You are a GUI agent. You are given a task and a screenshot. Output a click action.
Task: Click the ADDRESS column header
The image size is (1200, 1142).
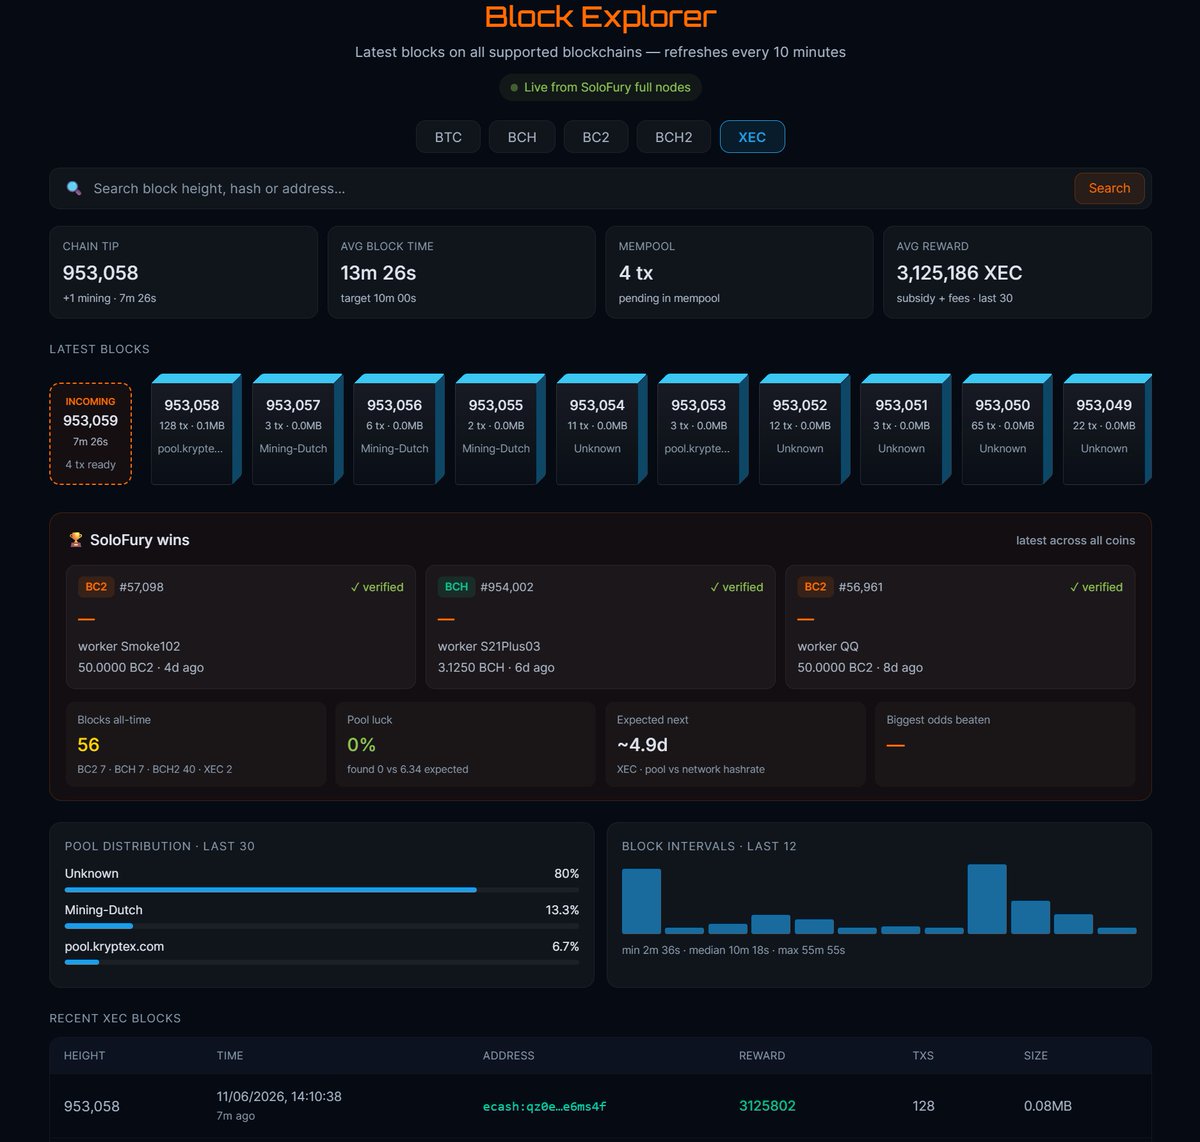(509, 1056)
